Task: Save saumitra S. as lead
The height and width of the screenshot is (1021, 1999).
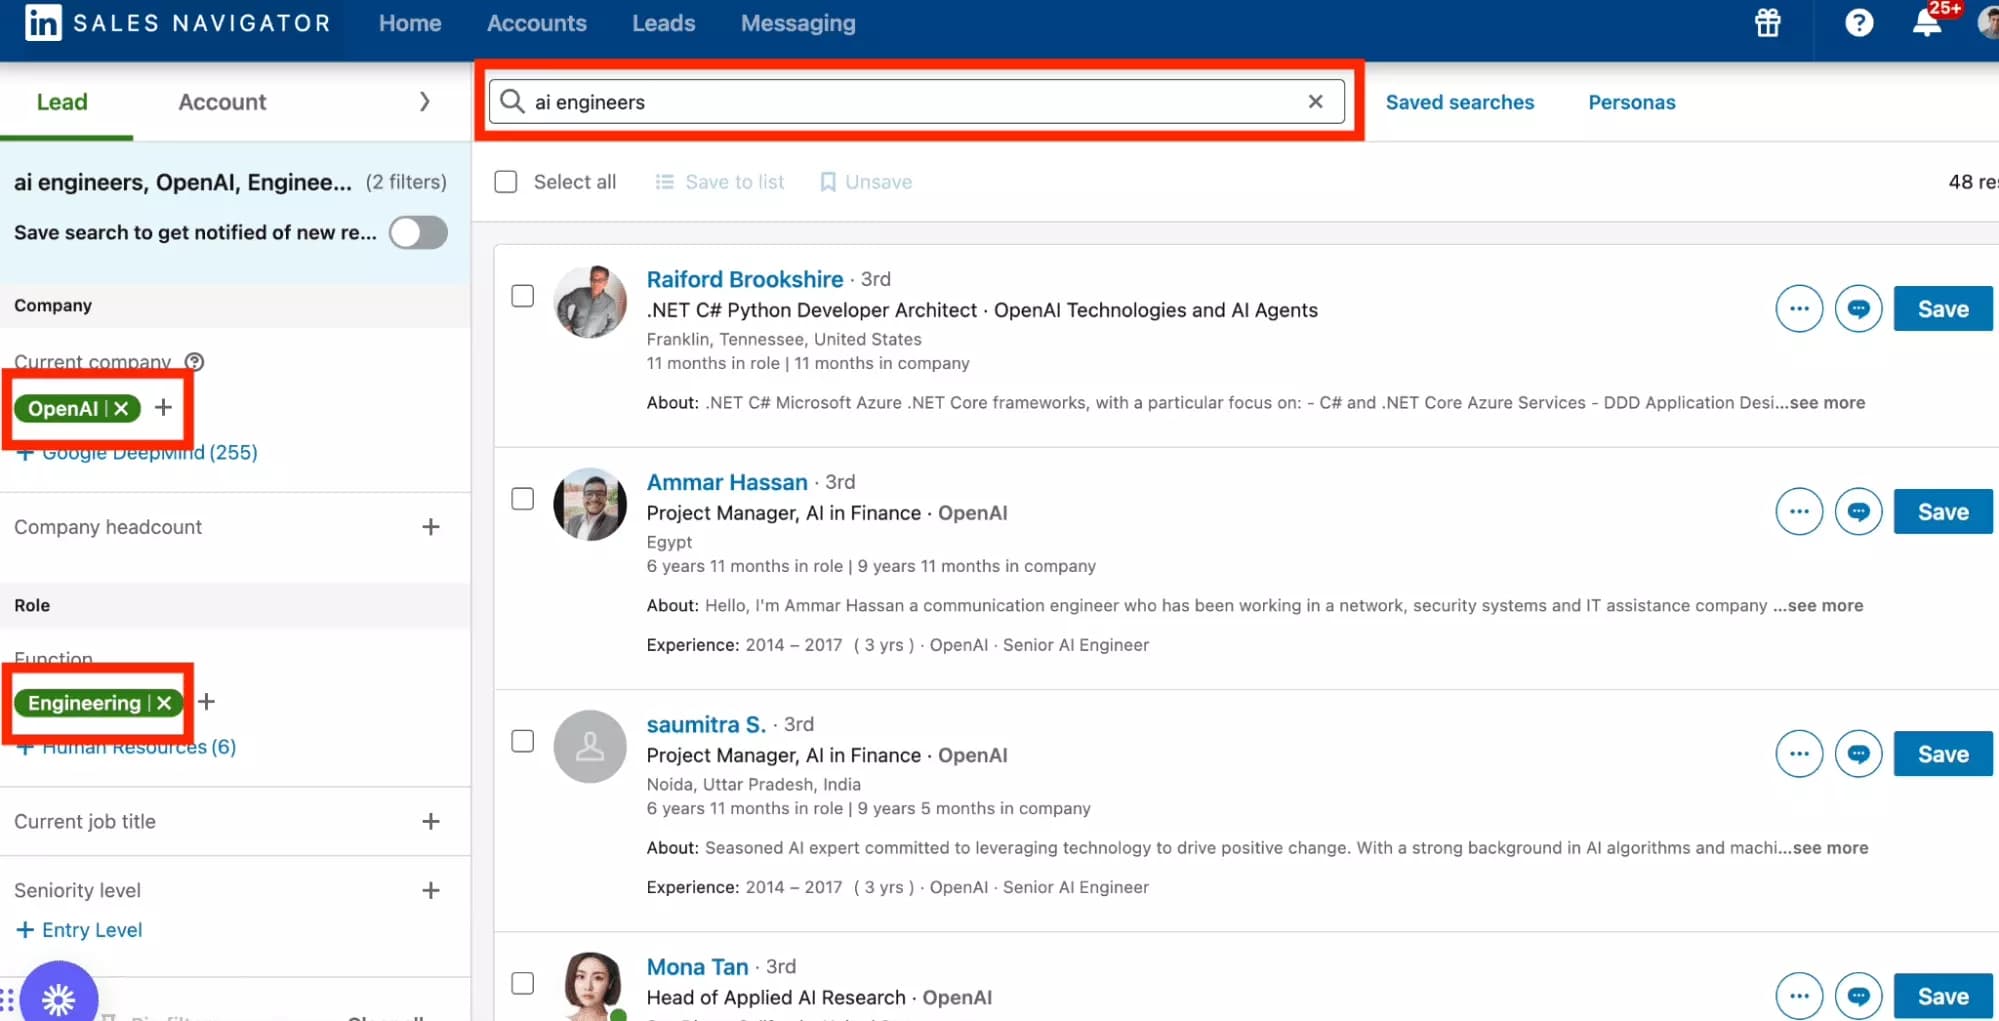Action: pyautogui.click(x=1942, y=754)
